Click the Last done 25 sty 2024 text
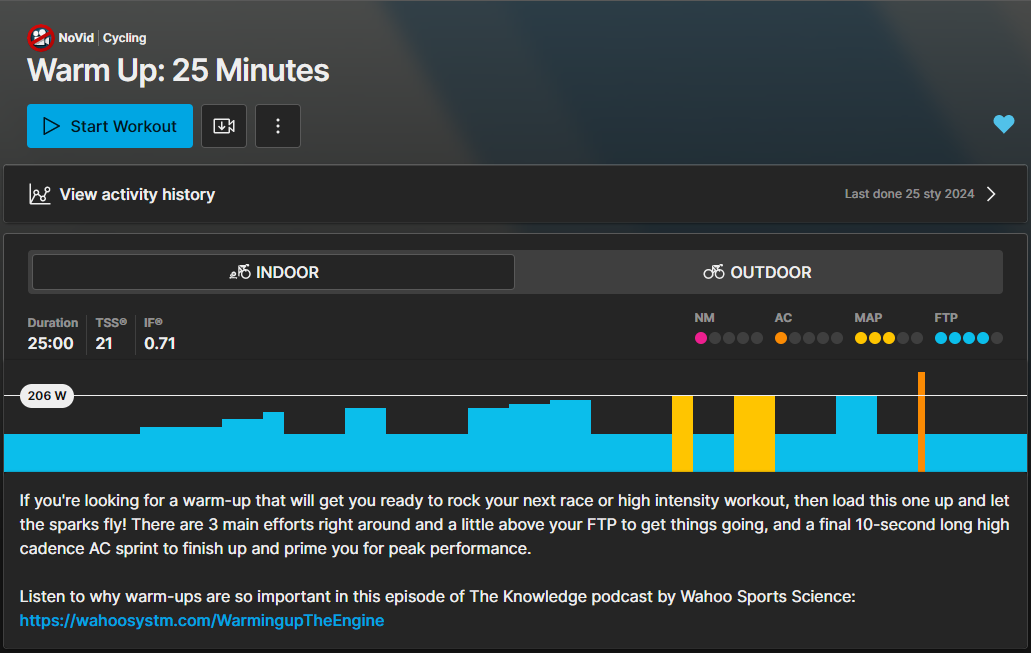Screen dimensions: 1031x653 [x=909, y=194]
